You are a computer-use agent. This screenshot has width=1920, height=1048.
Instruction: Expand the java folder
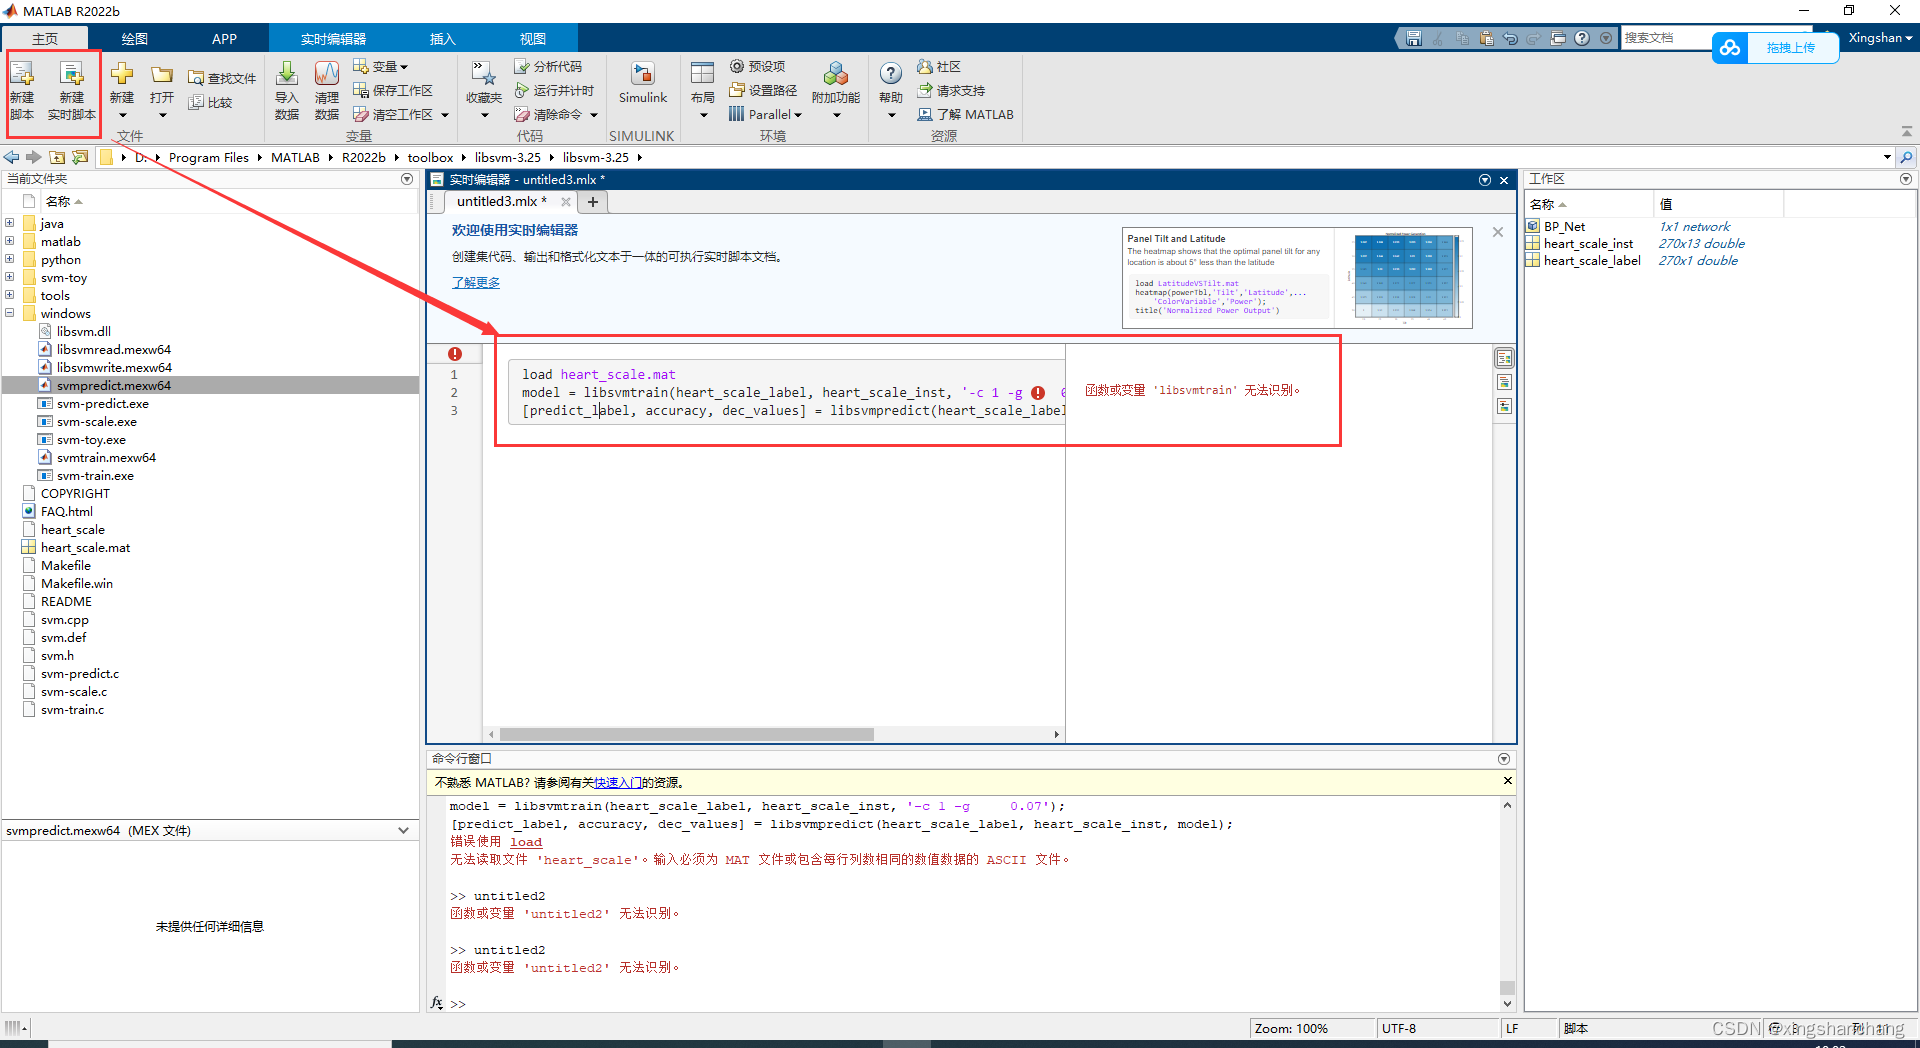point(9,223)
